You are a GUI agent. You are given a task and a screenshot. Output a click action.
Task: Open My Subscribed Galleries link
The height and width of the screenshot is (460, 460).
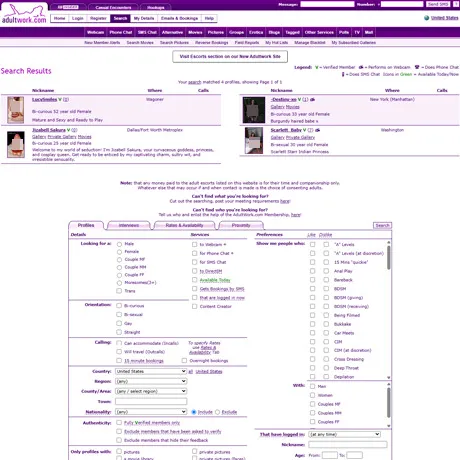[x=354, y=43]
